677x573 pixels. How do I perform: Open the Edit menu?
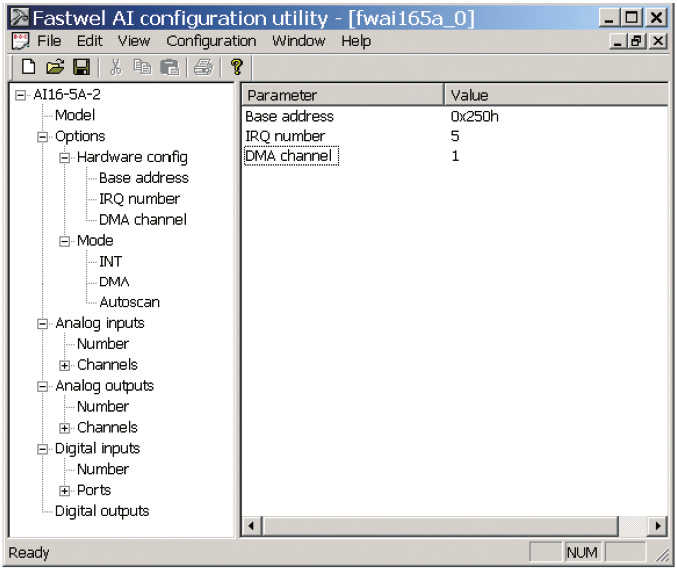point(89,41)
